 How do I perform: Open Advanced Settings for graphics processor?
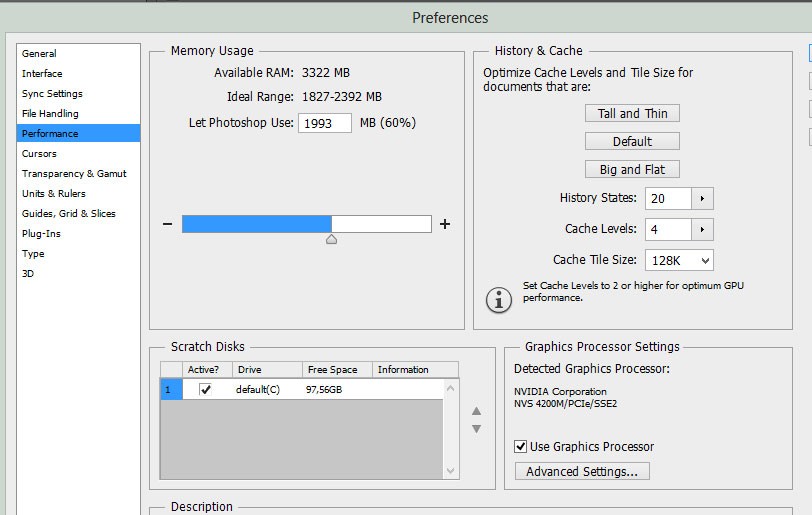582,471
